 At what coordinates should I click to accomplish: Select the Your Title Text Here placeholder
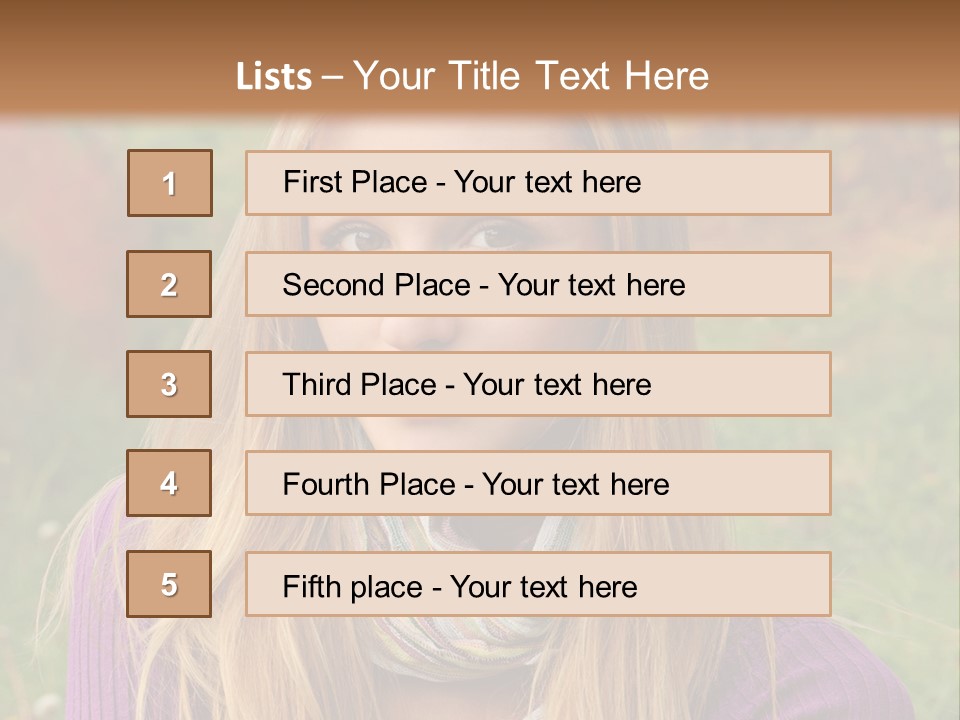[x=531, y=76]
